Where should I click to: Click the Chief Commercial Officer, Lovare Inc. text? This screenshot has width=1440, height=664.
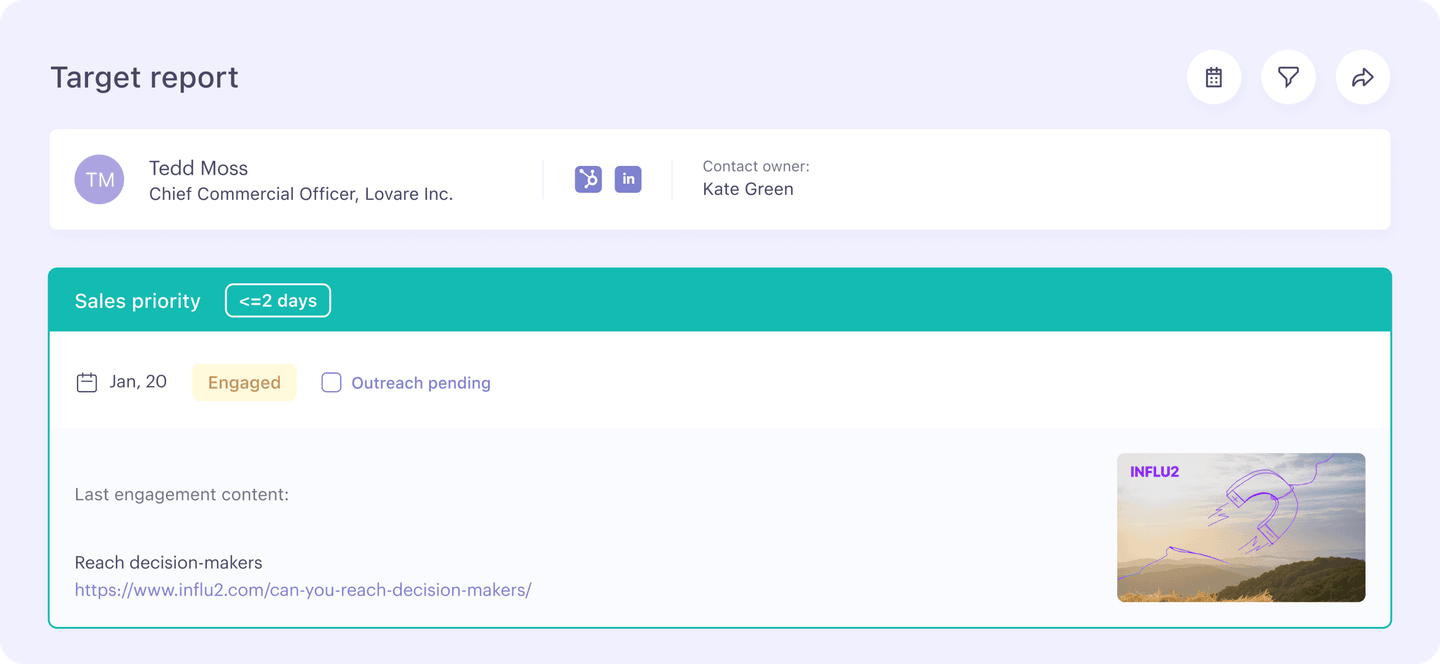[x=301, y=194]
